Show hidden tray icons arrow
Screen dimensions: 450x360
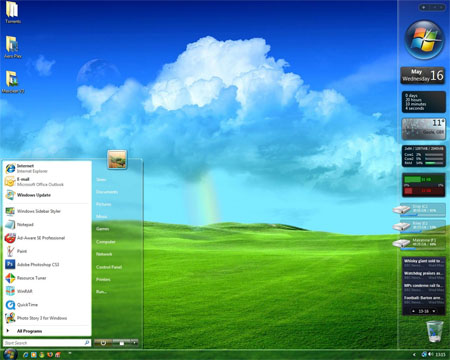414,354
